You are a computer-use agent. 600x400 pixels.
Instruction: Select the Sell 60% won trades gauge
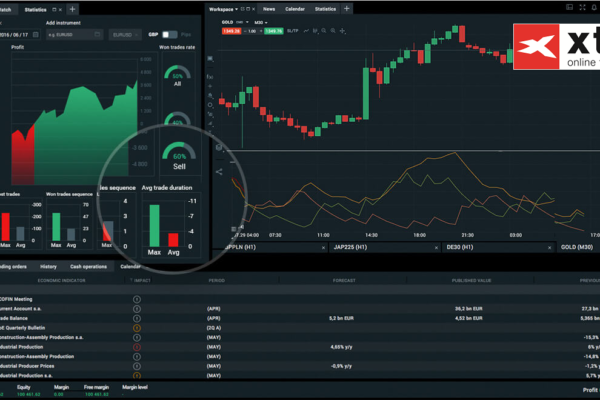click(179, 156)
